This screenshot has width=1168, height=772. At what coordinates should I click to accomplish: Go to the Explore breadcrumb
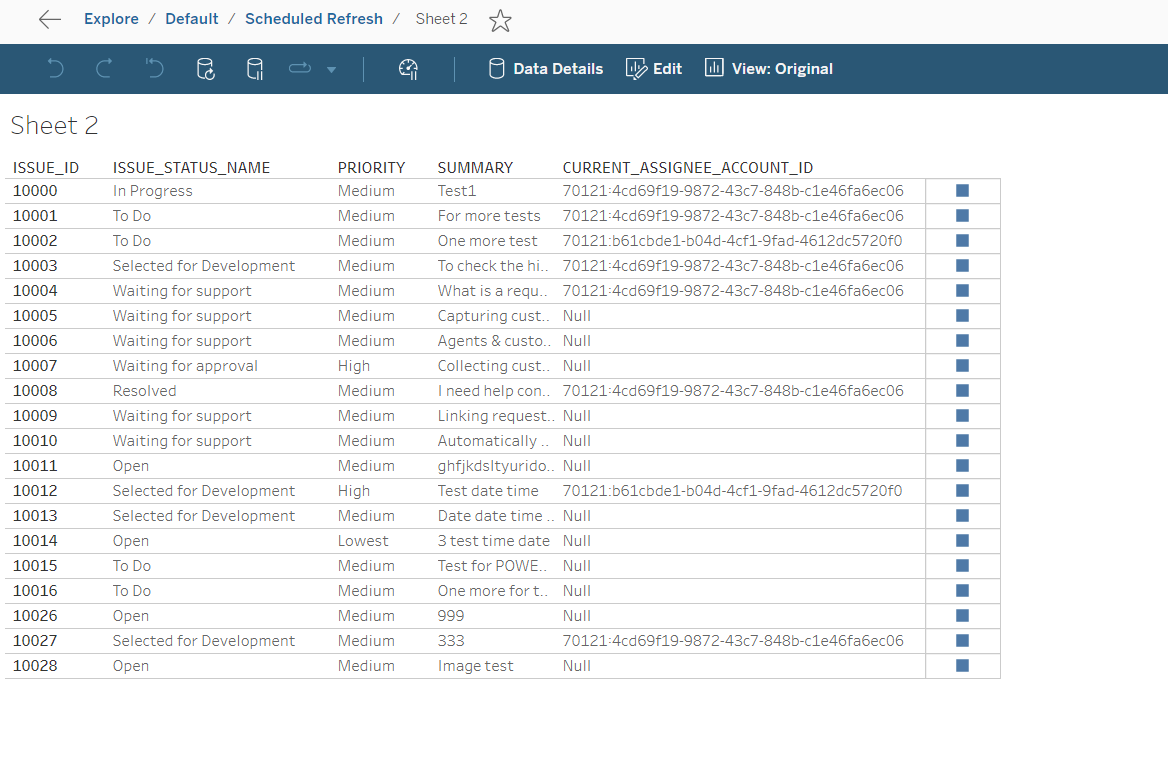click(x=111, y=19)
